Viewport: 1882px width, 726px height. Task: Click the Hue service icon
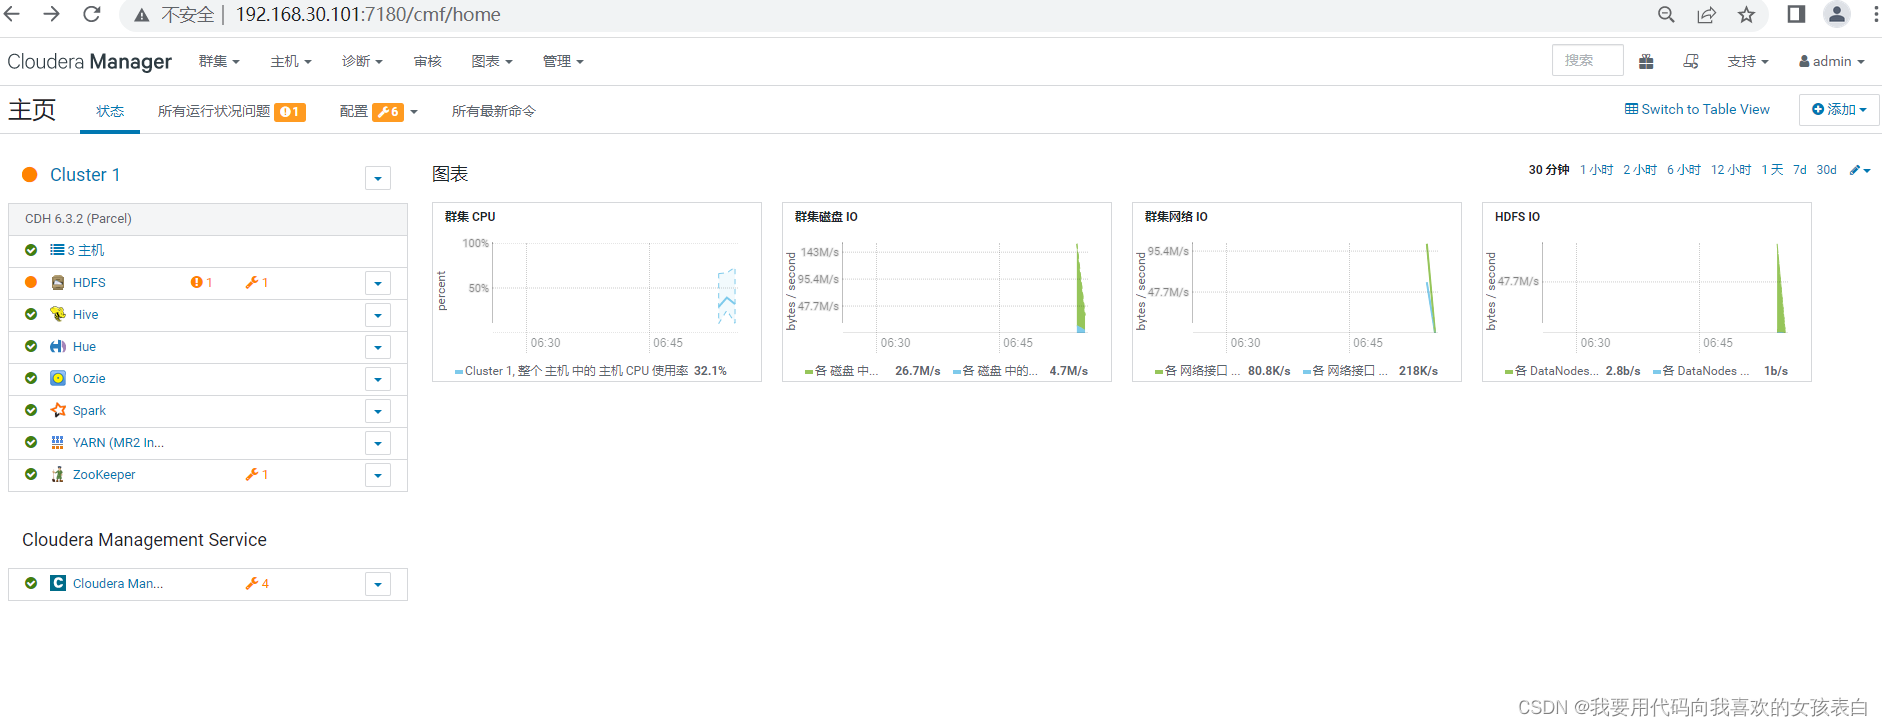[x=58, y=346]
